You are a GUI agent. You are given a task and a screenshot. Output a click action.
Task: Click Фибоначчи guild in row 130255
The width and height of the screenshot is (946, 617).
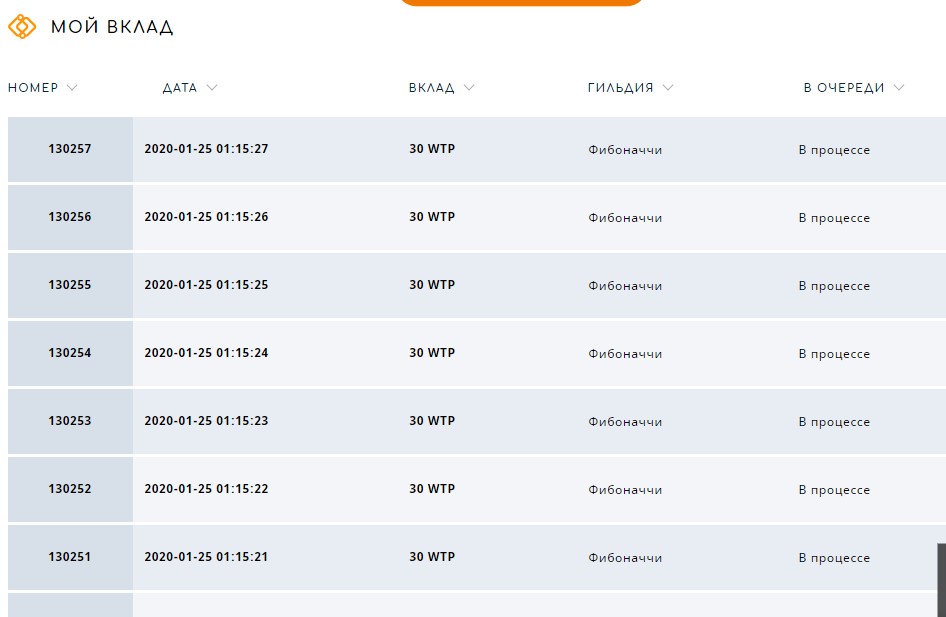pos(625,285)
